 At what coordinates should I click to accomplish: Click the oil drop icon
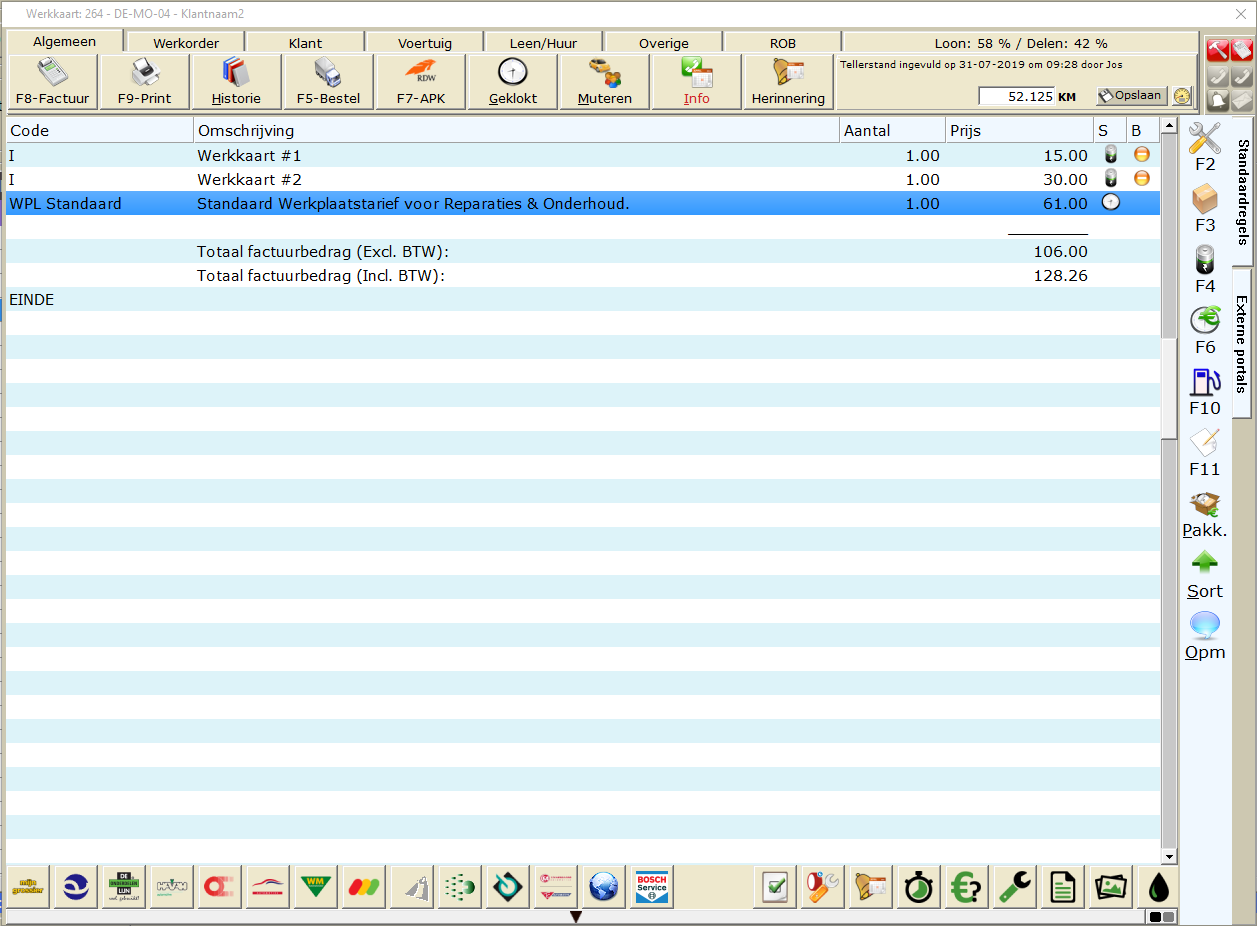[x=1157, y=887]
